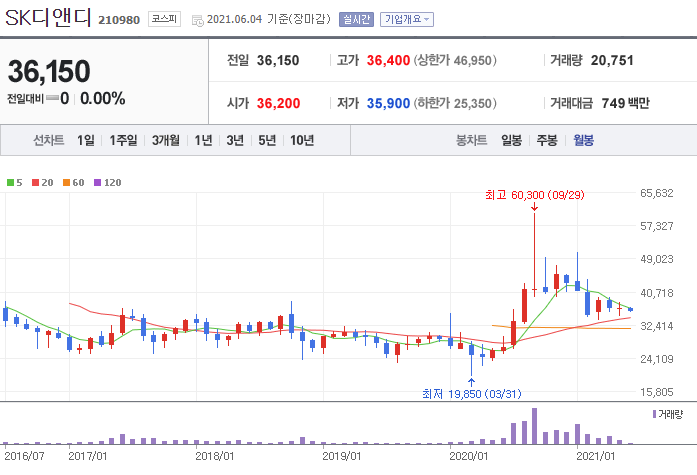The width and height of the screenshot is (697, 475).
Task: Click the 49,023 y-axis label
Action: point(657,259)
